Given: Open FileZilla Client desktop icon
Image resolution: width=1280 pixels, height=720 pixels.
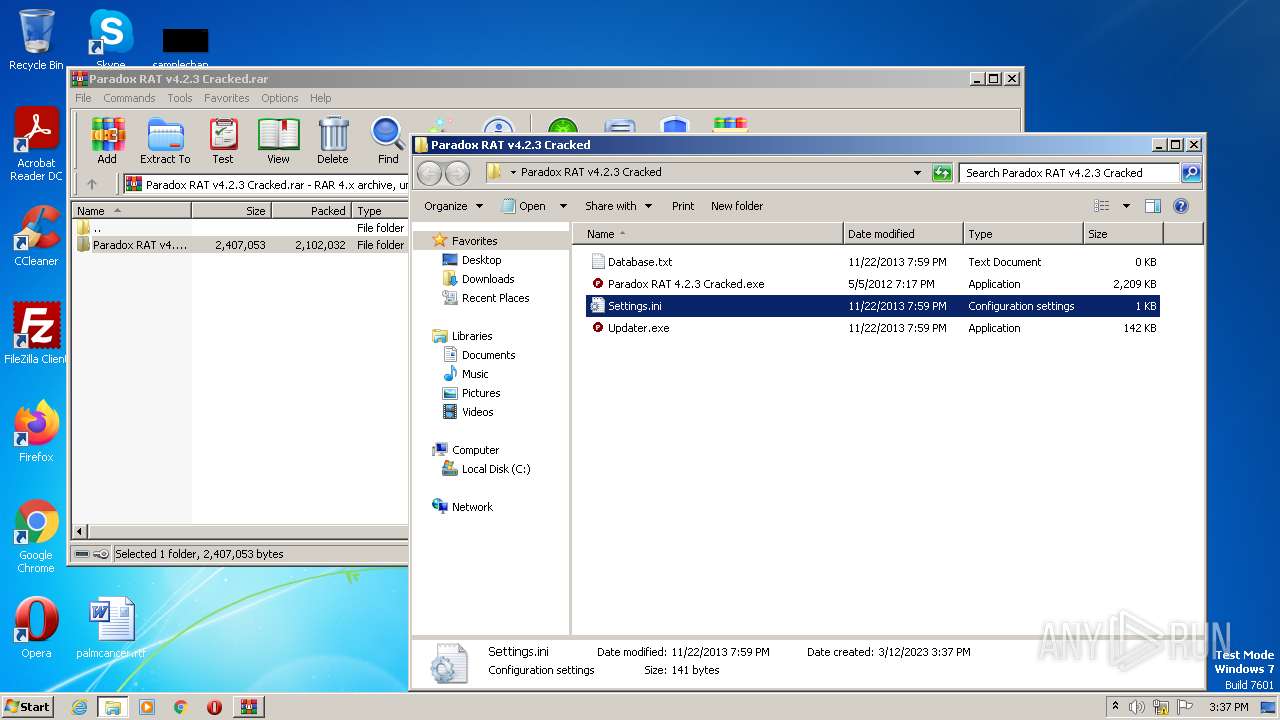Looking at the screenshot, I should (36, 333).
